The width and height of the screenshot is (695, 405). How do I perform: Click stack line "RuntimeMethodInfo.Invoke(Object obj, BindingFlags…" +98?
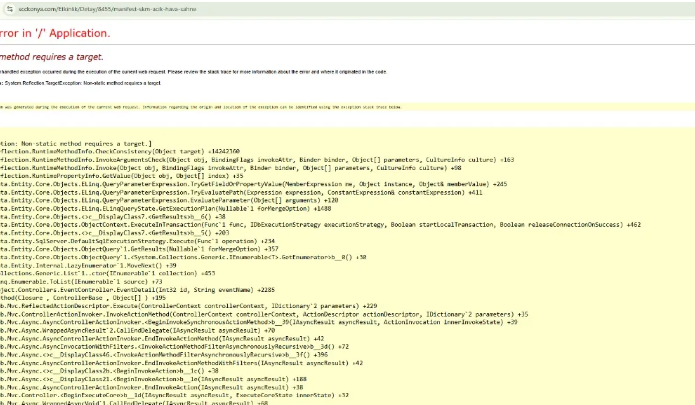tap(230, 168)
